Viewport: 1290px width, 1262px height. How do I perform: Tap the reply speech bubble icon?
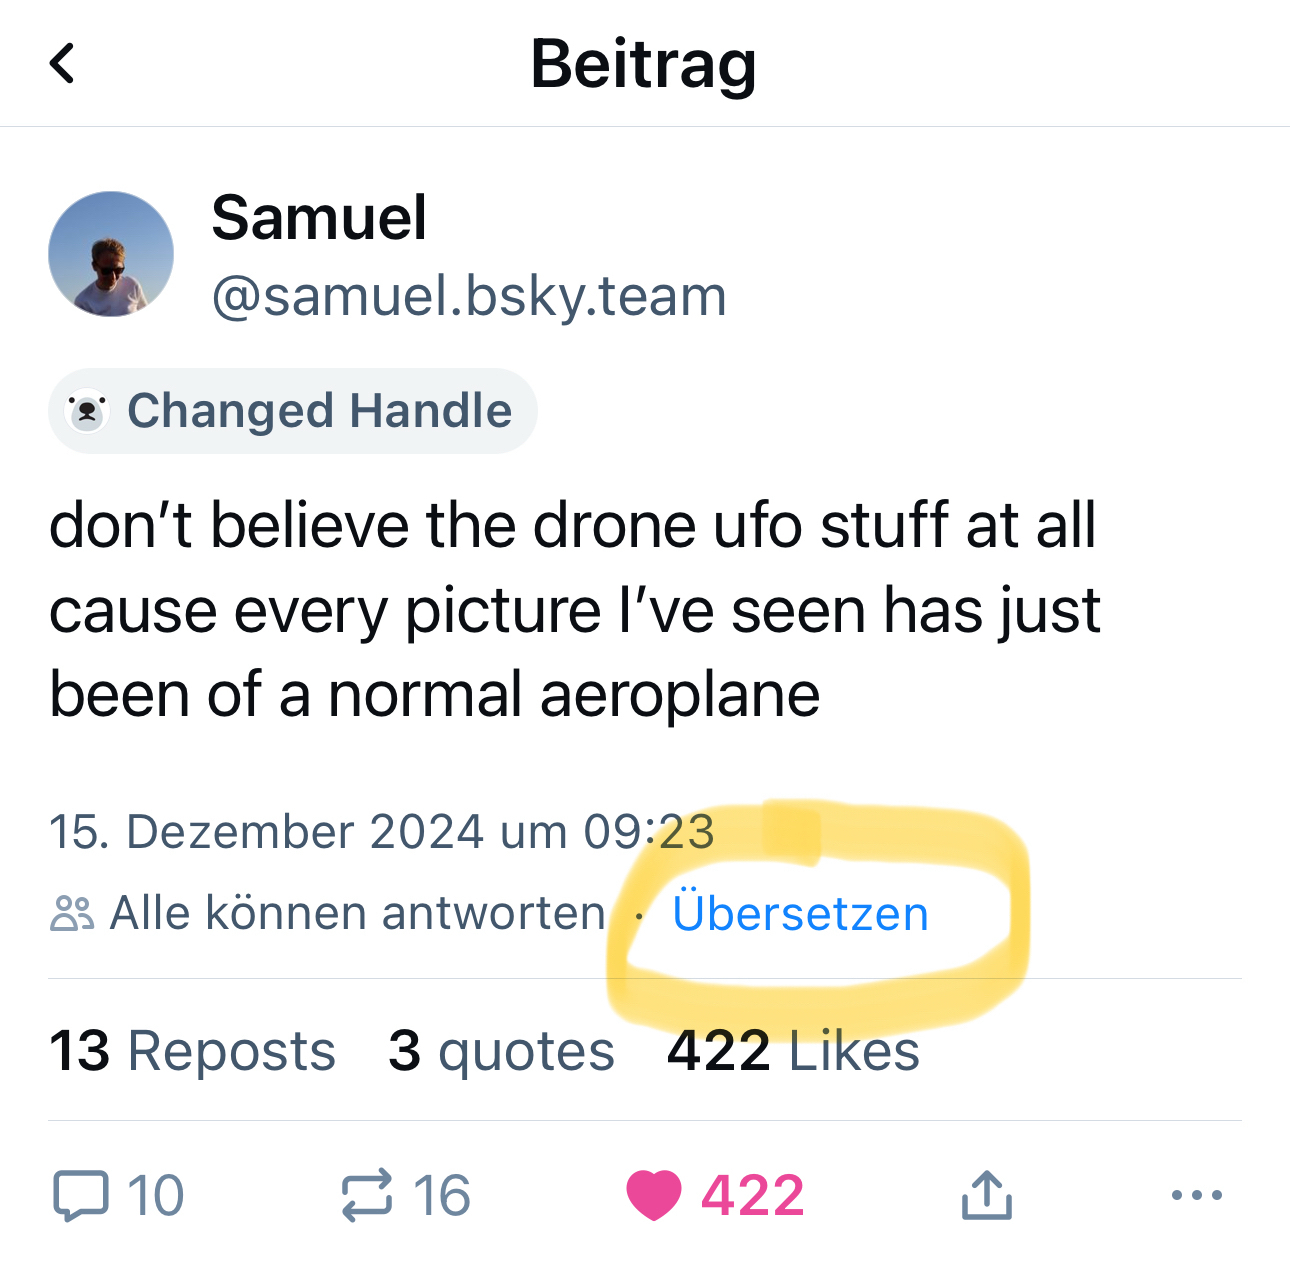coord(80,1195)
